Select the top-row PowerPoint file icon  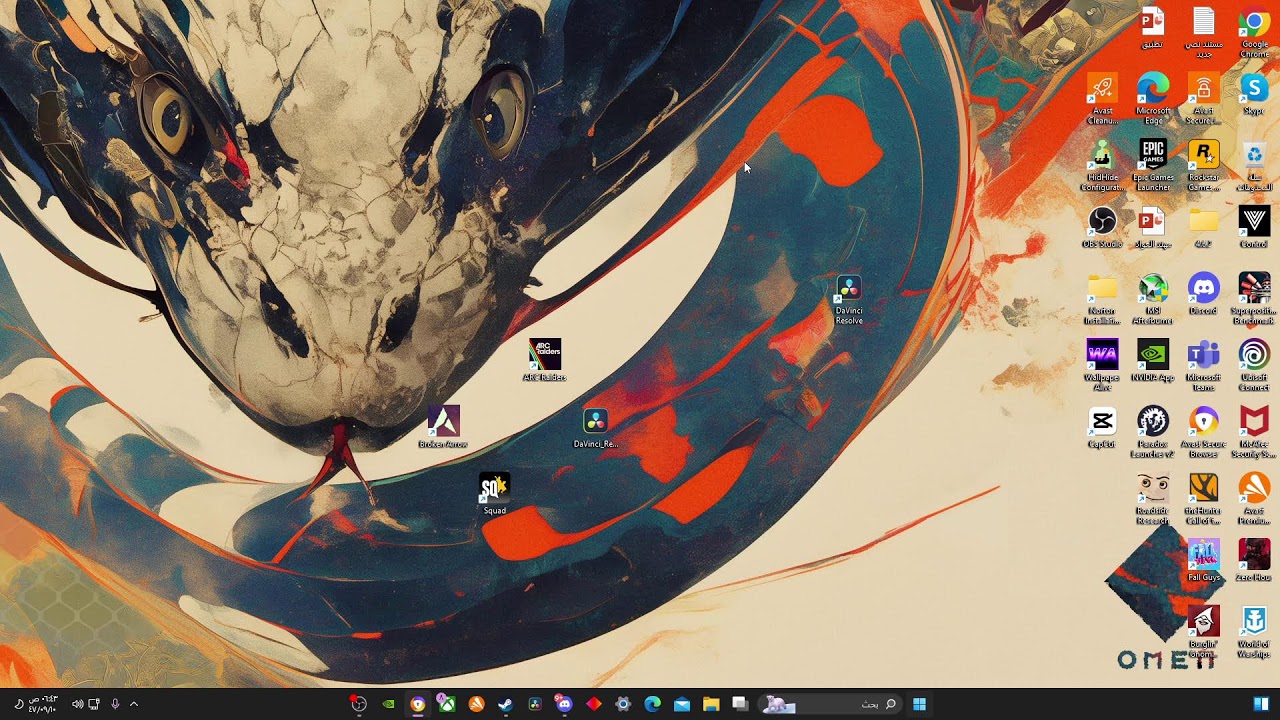1153,28
